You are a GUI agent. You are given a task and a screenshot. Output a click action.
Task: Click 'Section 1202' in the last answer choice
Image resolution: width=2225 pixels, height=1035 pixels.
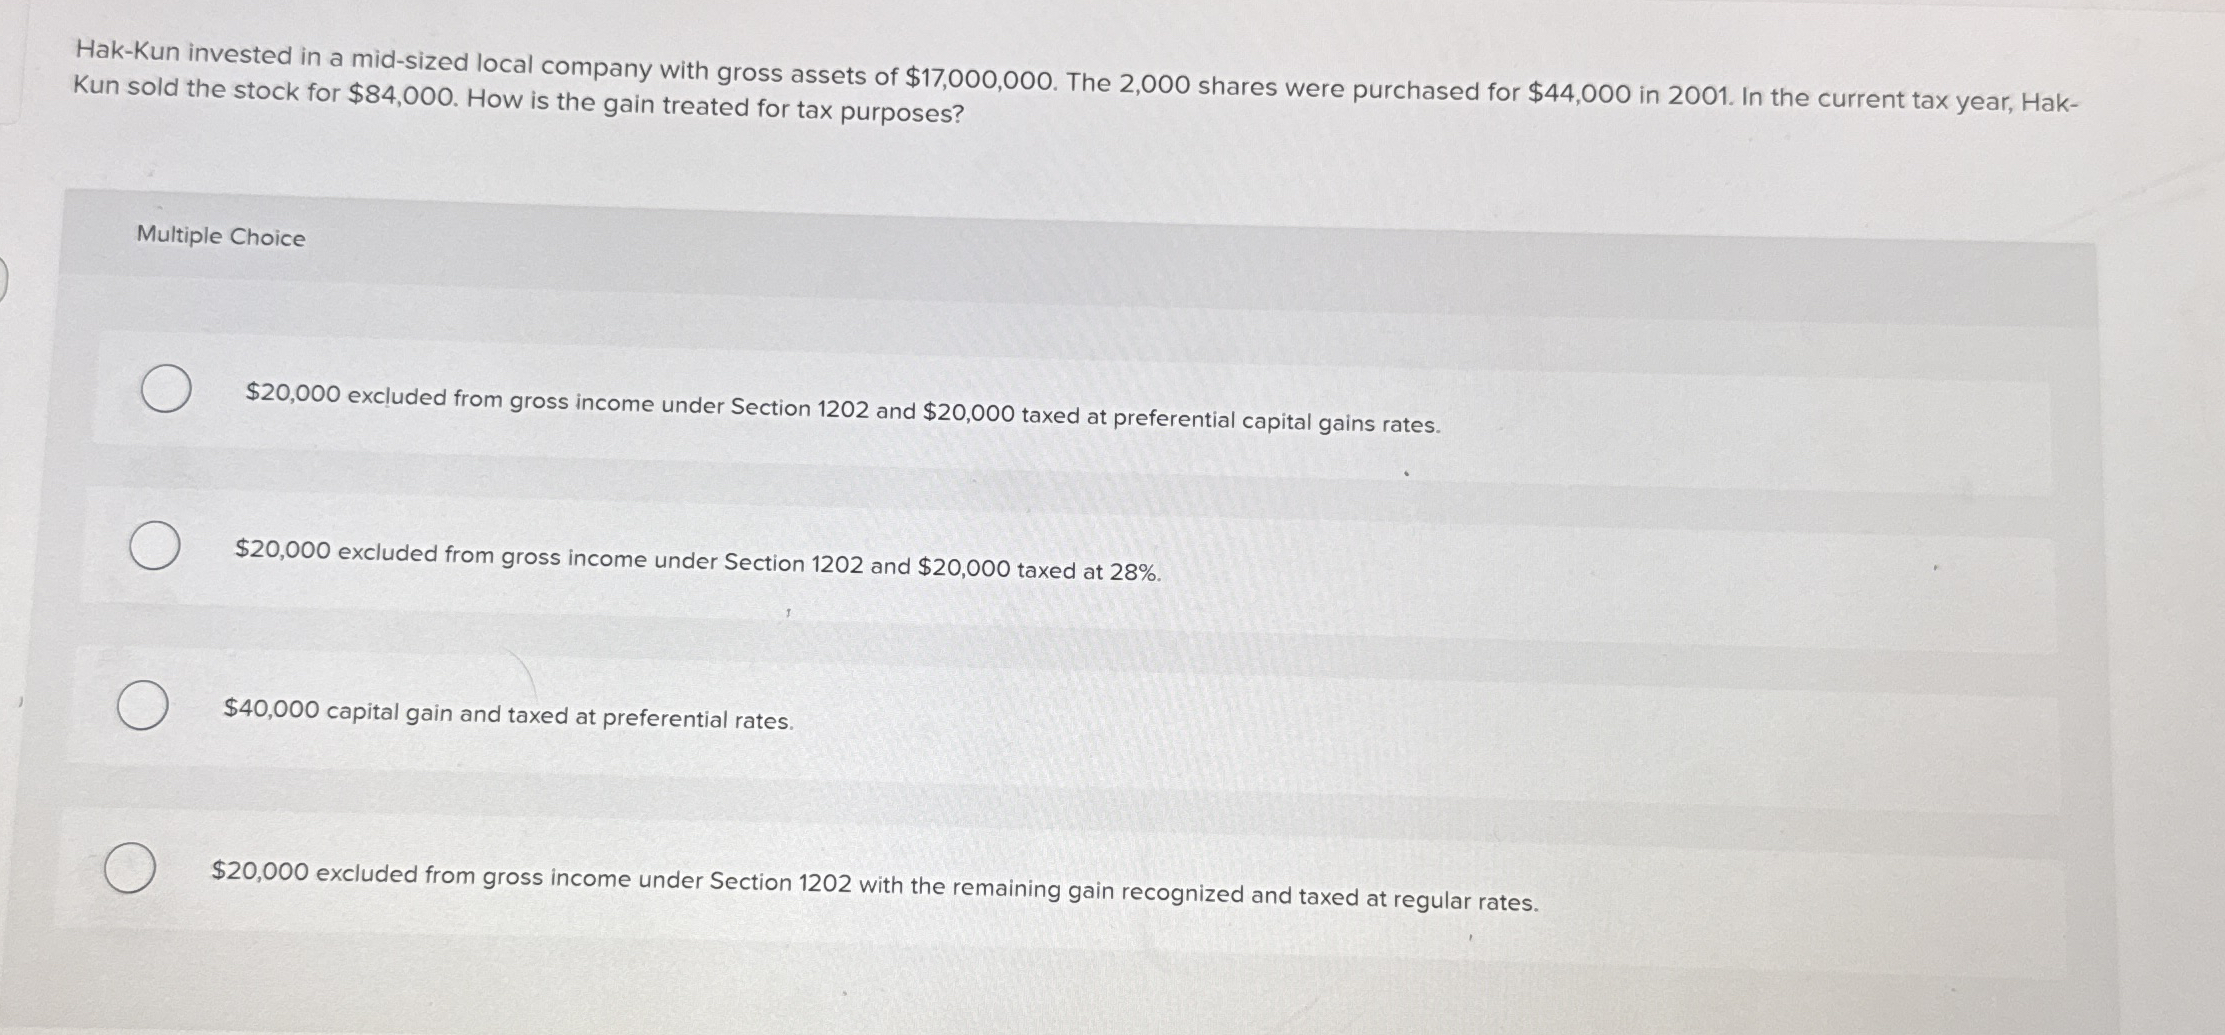(780, 881)
